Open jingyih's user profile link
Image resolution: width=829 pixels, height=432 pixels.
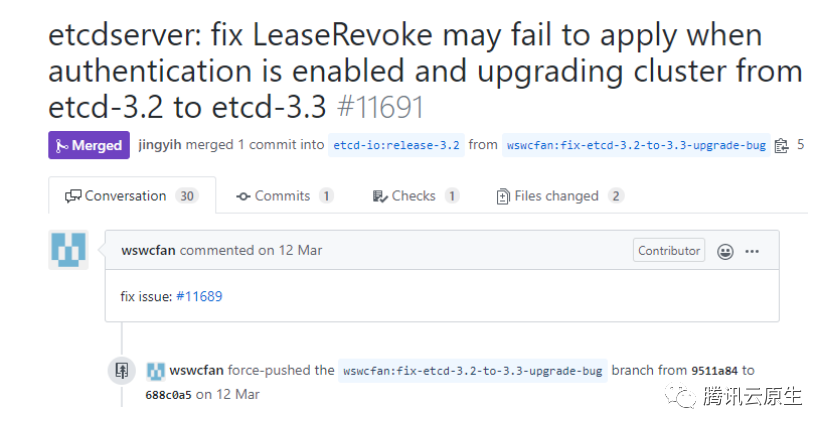point(160,145)
